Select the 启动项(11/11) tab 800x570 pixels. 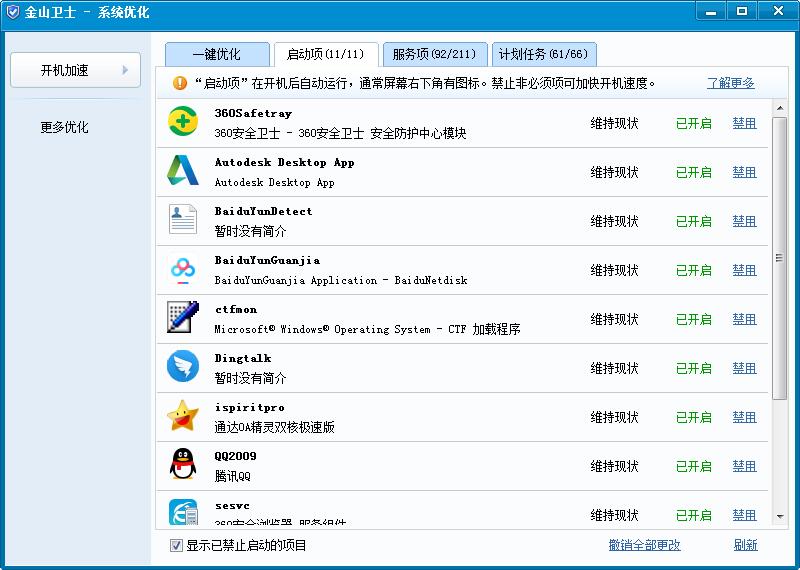326,54
